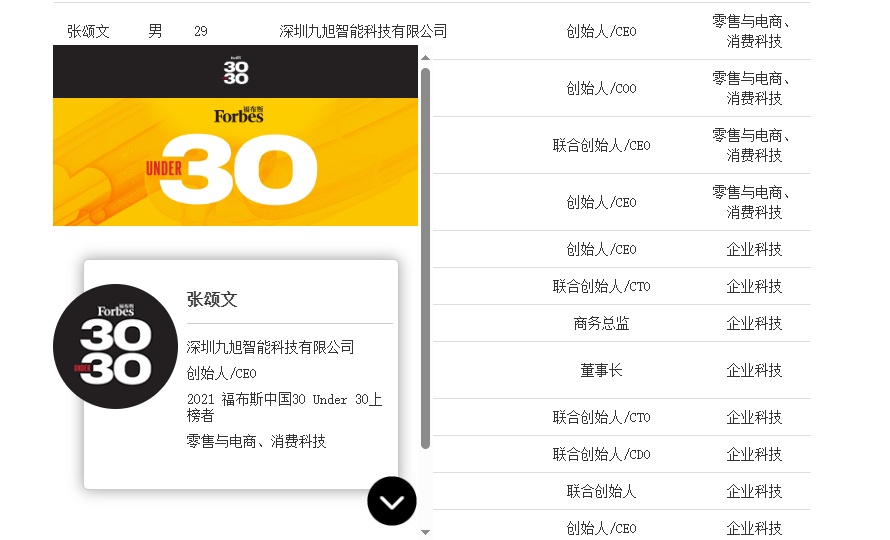Screen dimensions: 890x540
Task: Click the scrollbar up arrow
Action: coord(426,59)
